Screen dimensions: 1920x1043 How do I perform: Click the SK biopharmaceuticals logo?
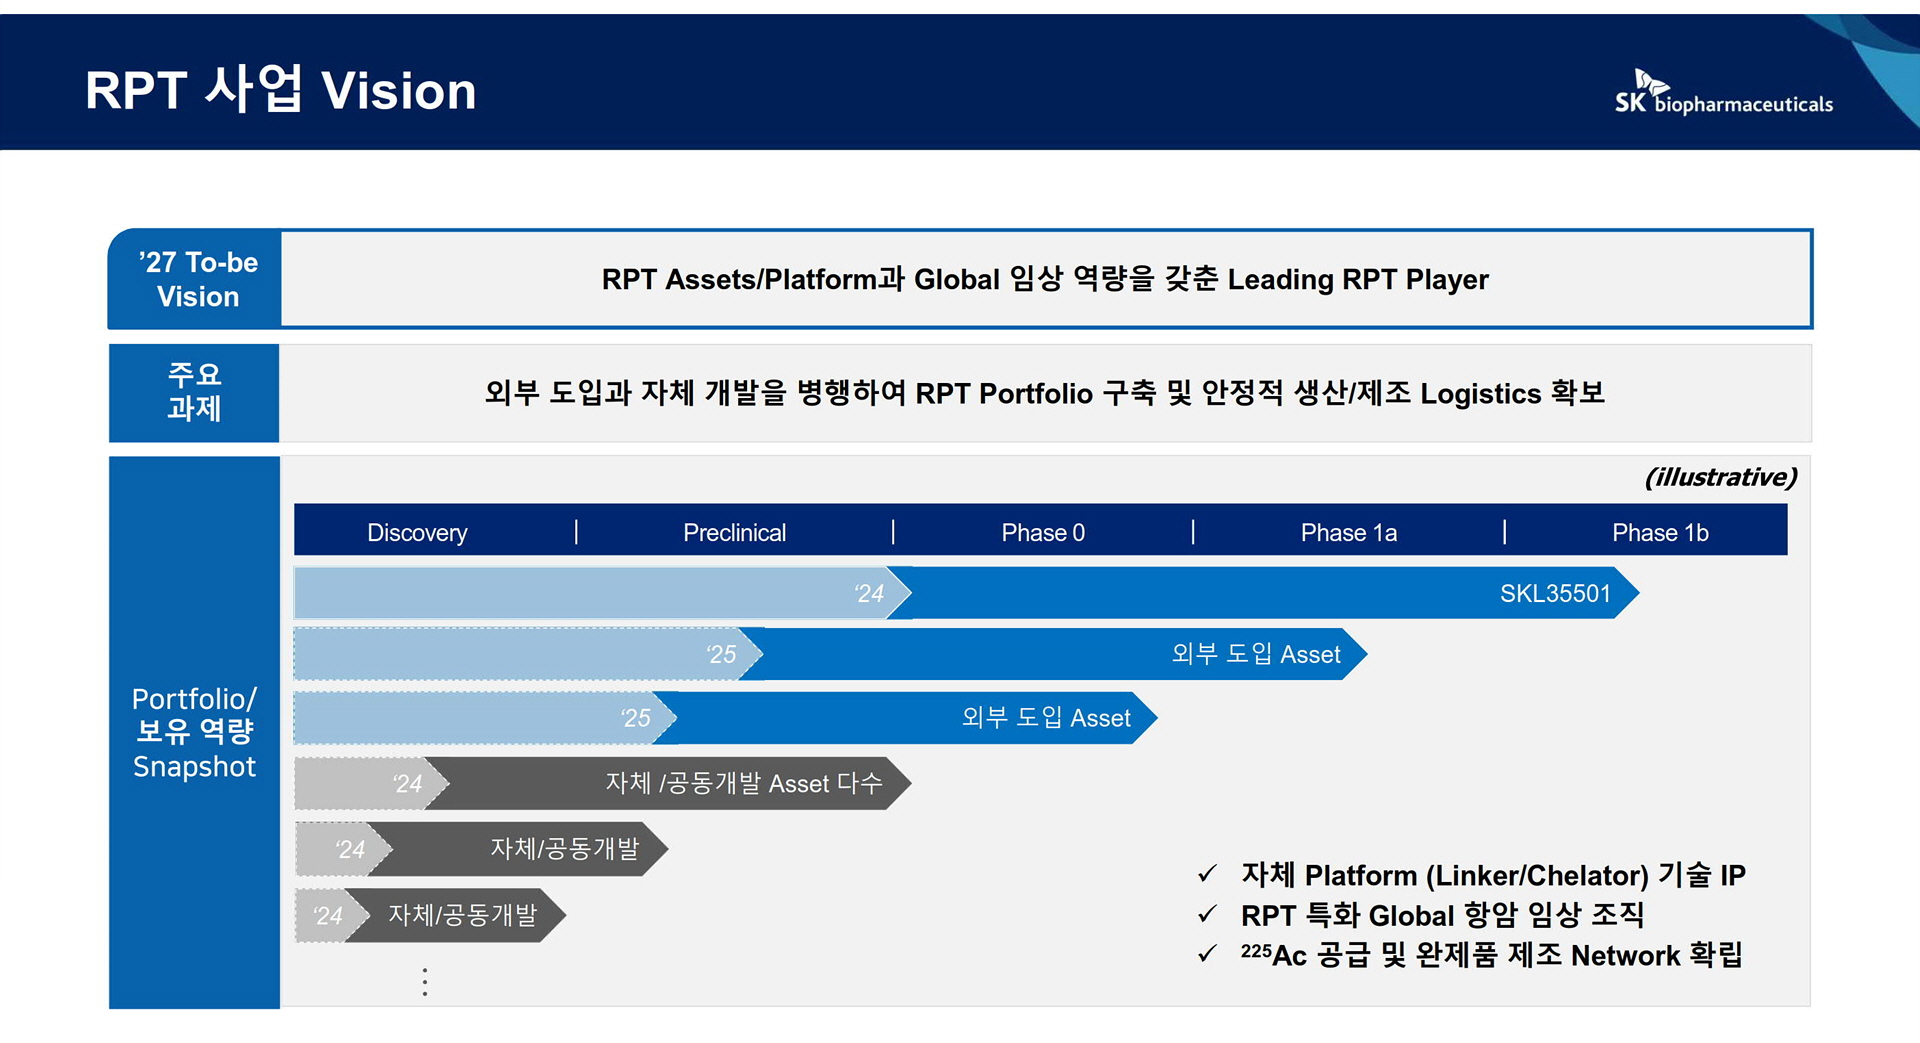tap(1723, 93)
